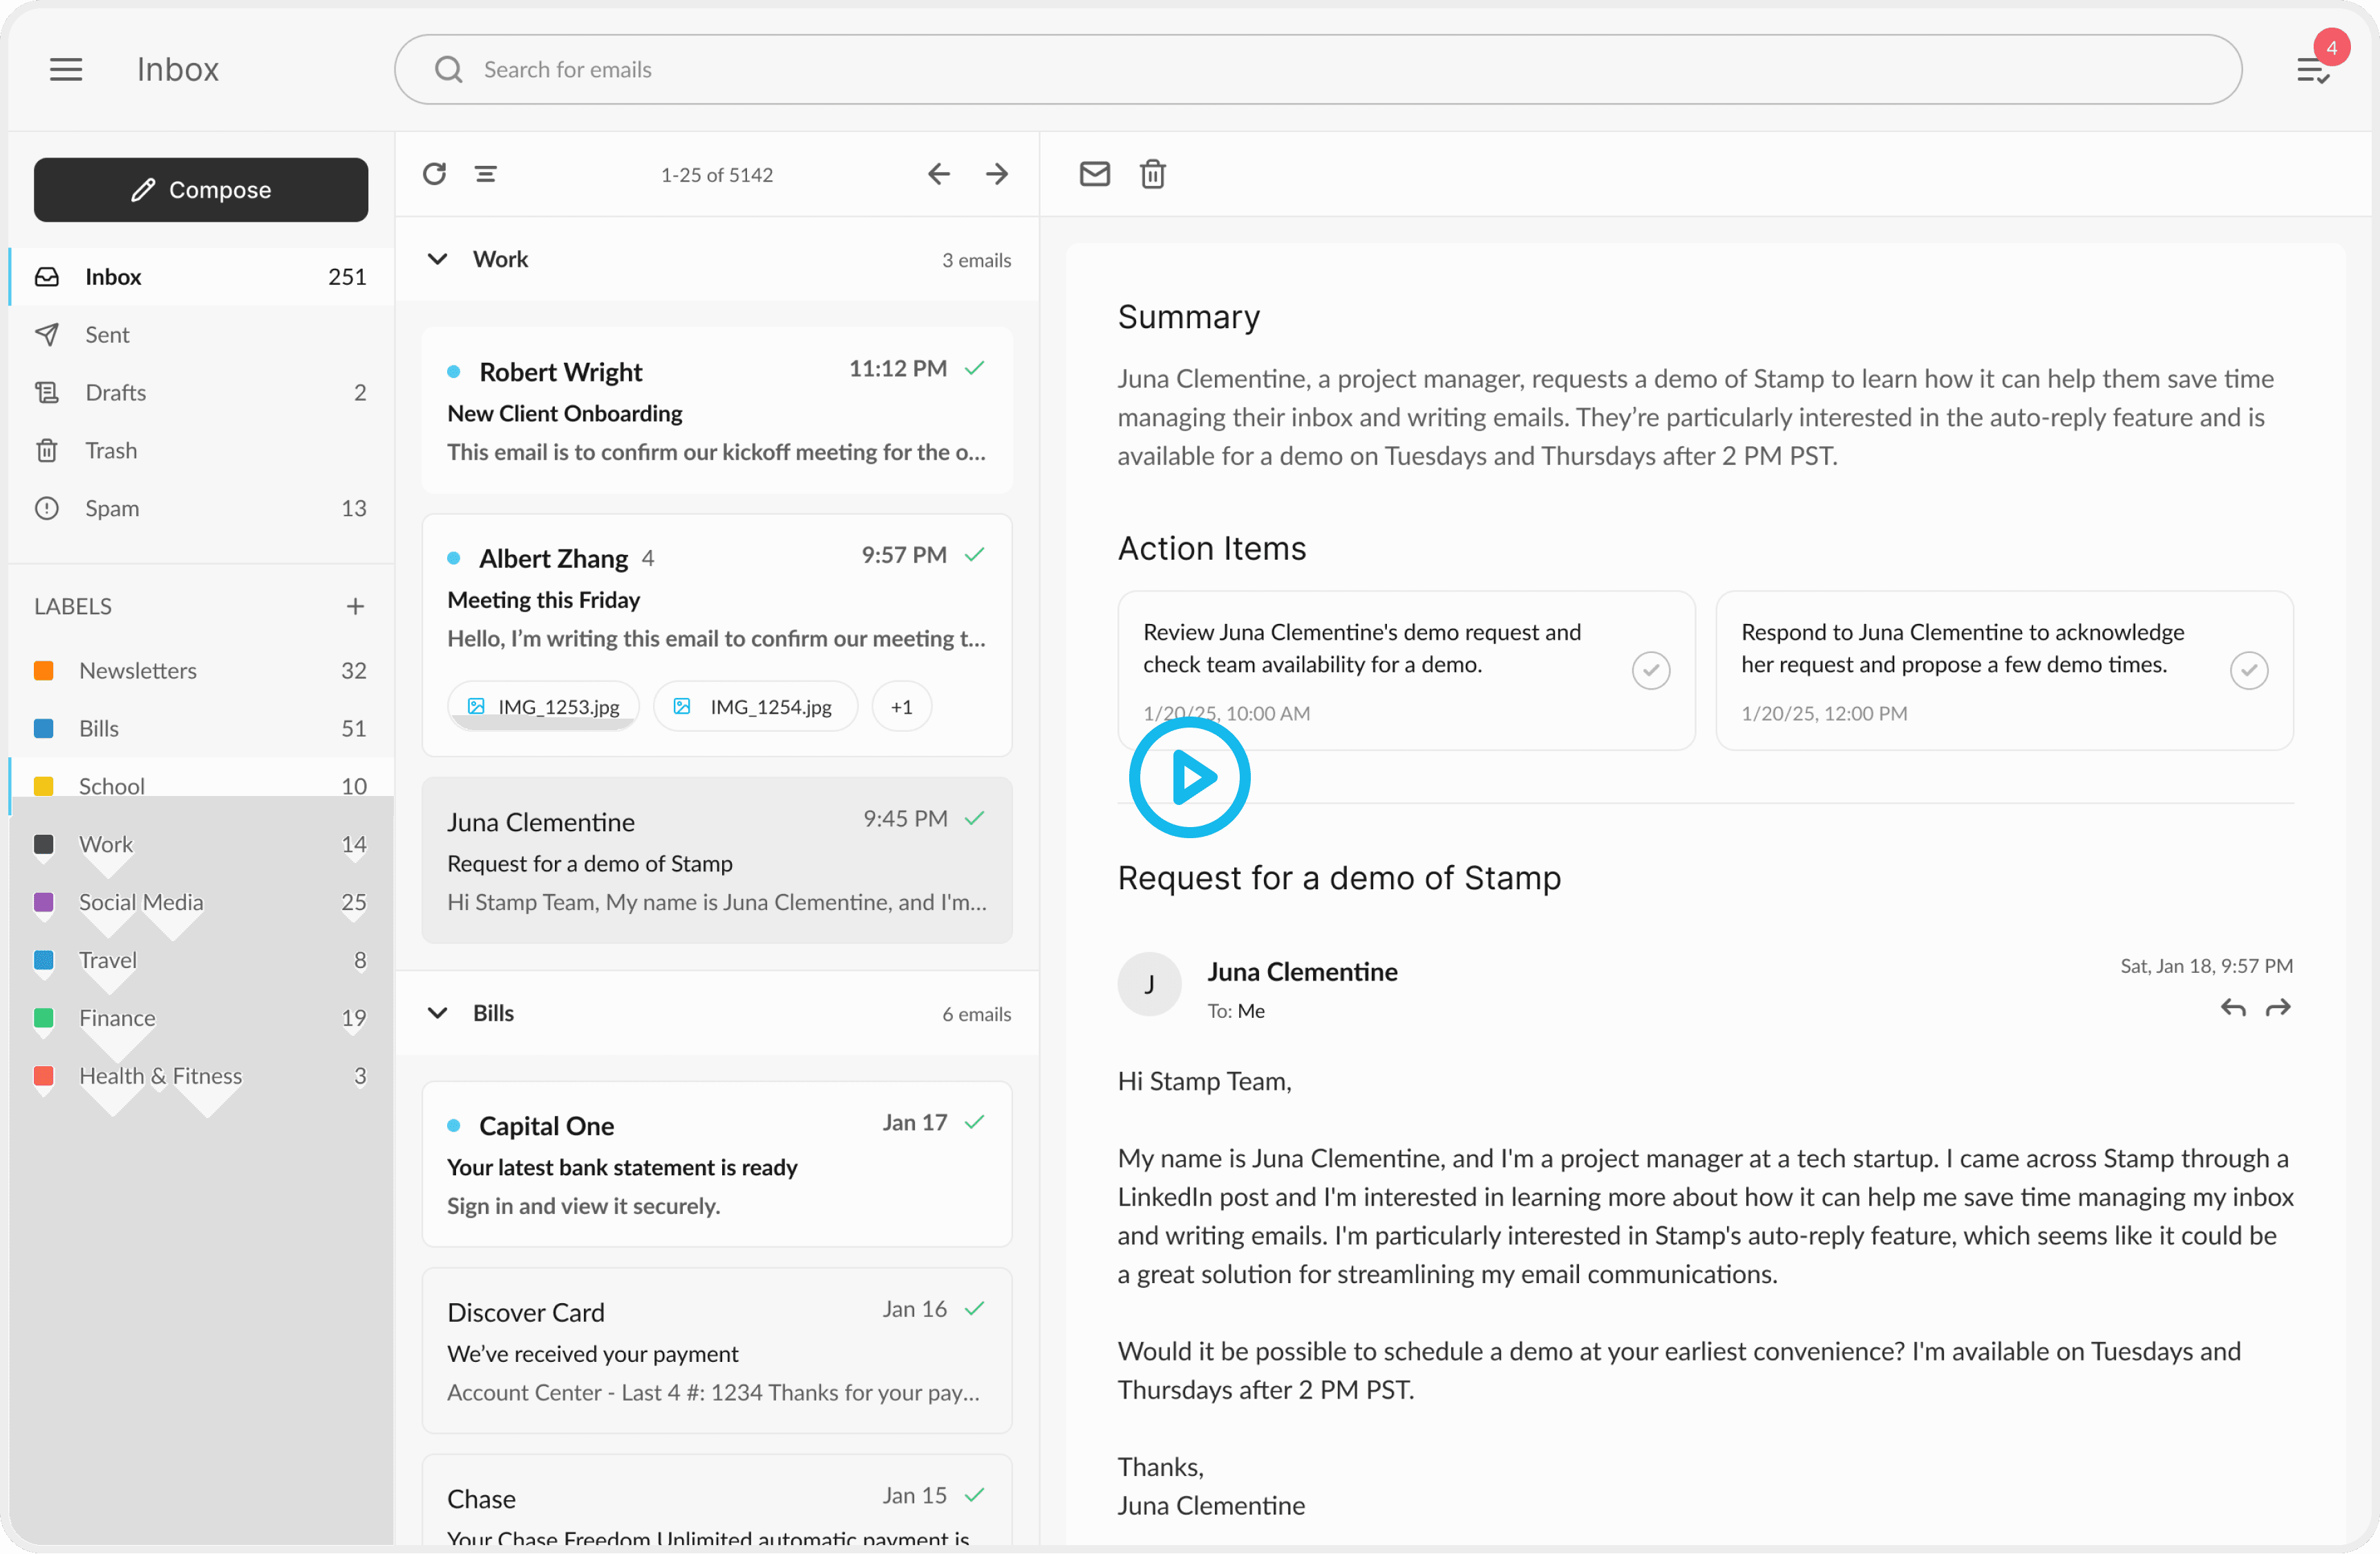Image resolution: width=2380 pixels, height=1554 pixels.
Task: Show the +1 additional attachment
Action: coord(902,707)
